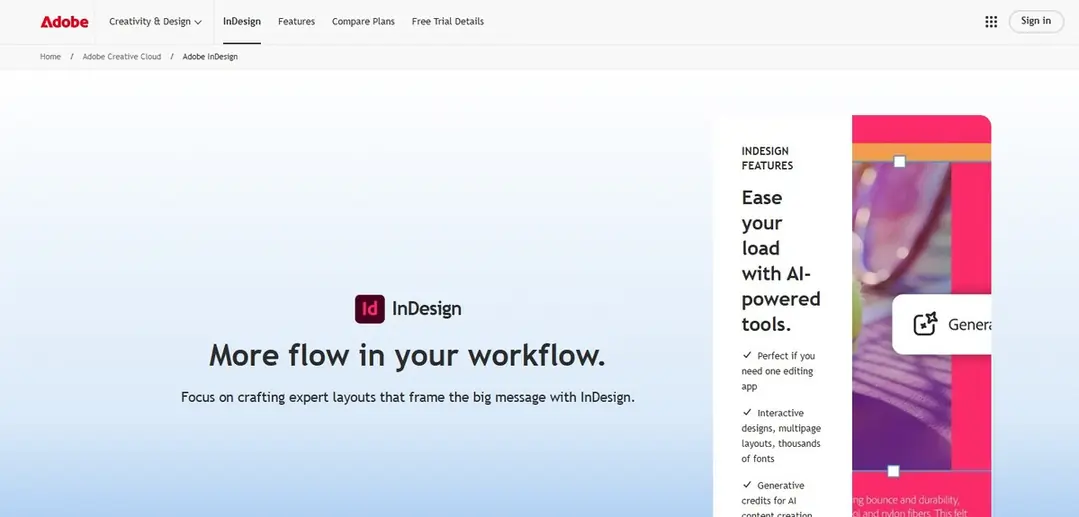Go to Home breadcrumb link
Viewport: 1079px width, 517px height.
[50, 56]
